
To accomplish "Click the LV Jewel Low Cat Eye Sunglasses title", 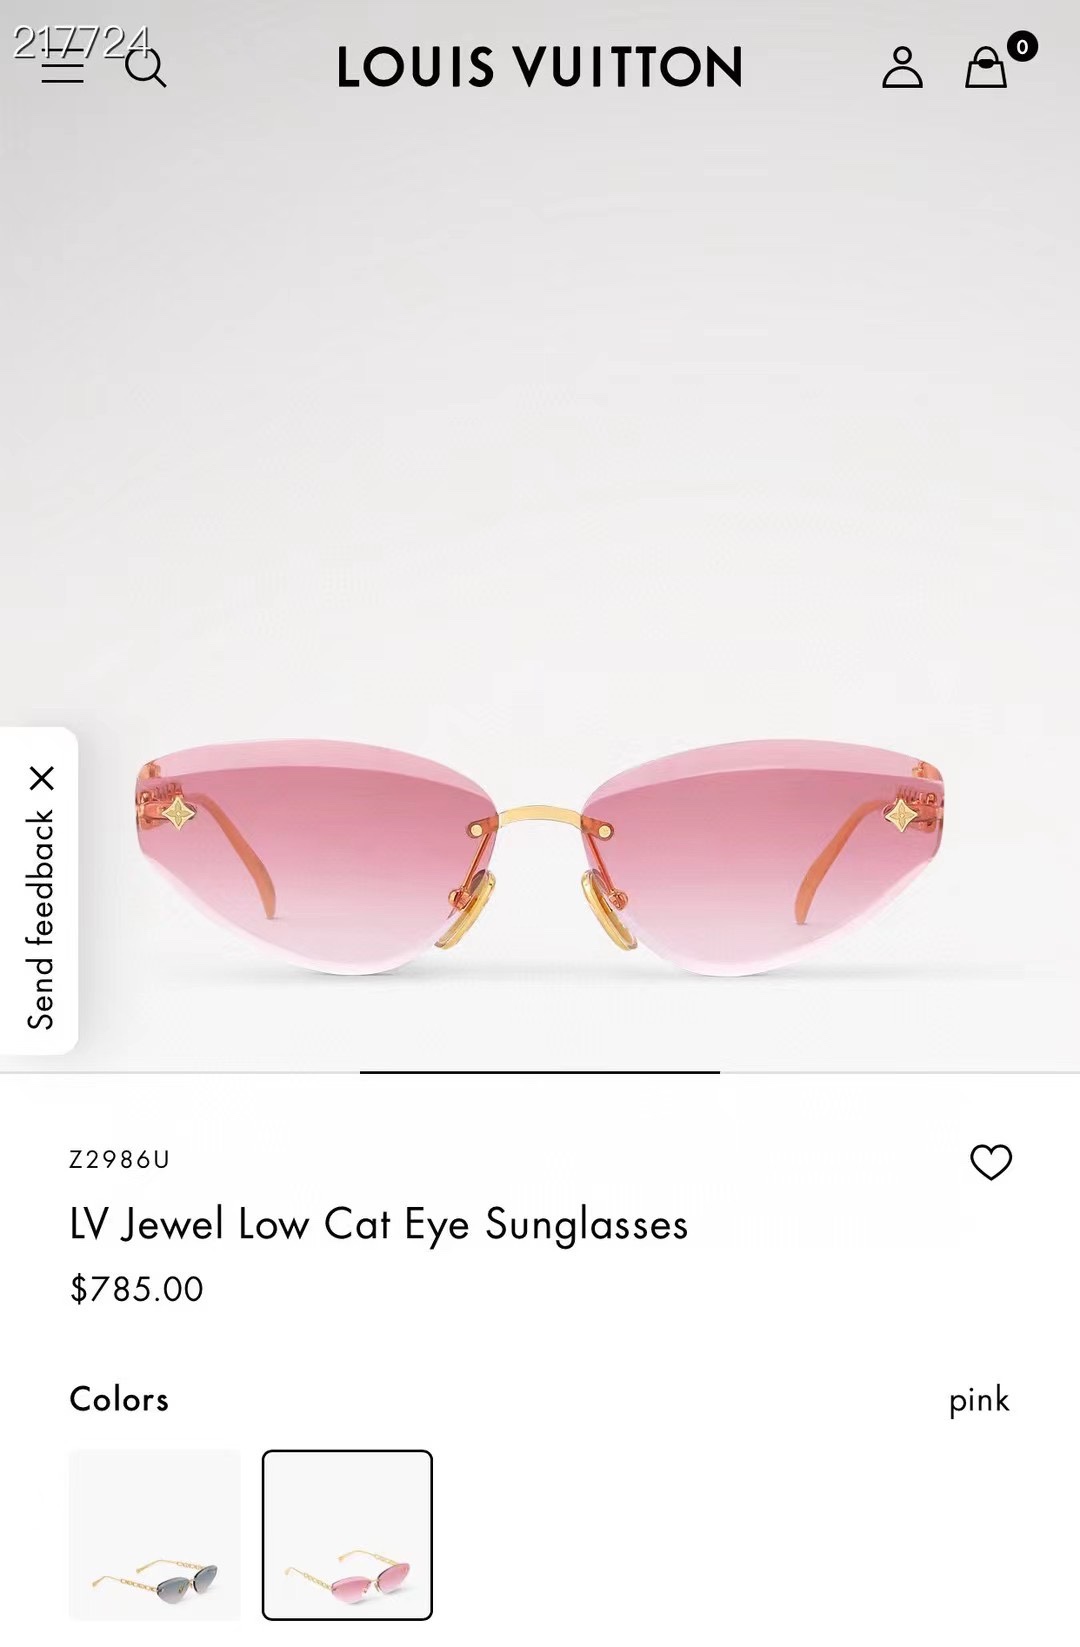I will [379, 1225].
